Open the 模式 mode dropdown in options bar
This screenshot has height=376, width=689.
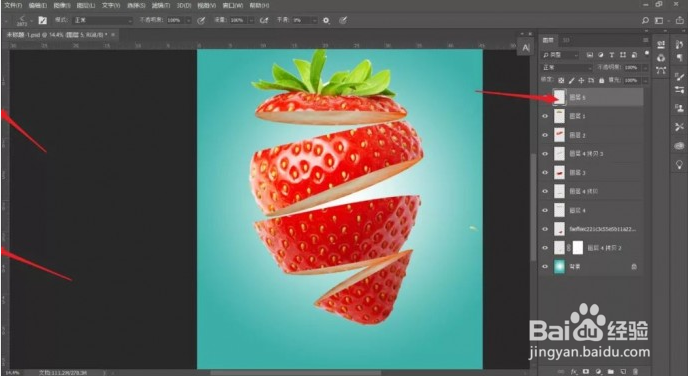(102, 20)
